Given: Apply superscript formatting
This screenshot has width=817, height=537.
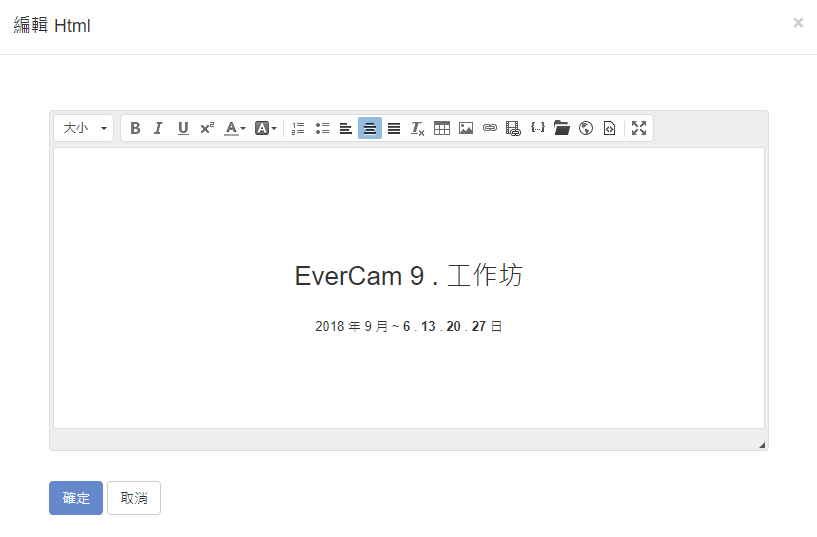Looking at the screenshot, I should 207,128.
